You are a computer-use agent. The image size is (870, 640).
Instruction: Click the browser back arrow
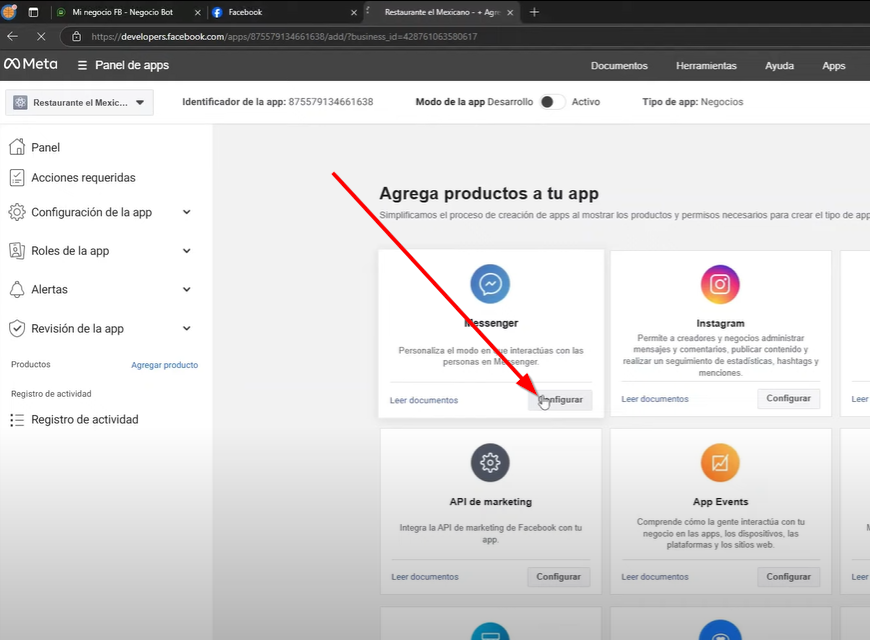pyautogui.click(x=12, y=37)
